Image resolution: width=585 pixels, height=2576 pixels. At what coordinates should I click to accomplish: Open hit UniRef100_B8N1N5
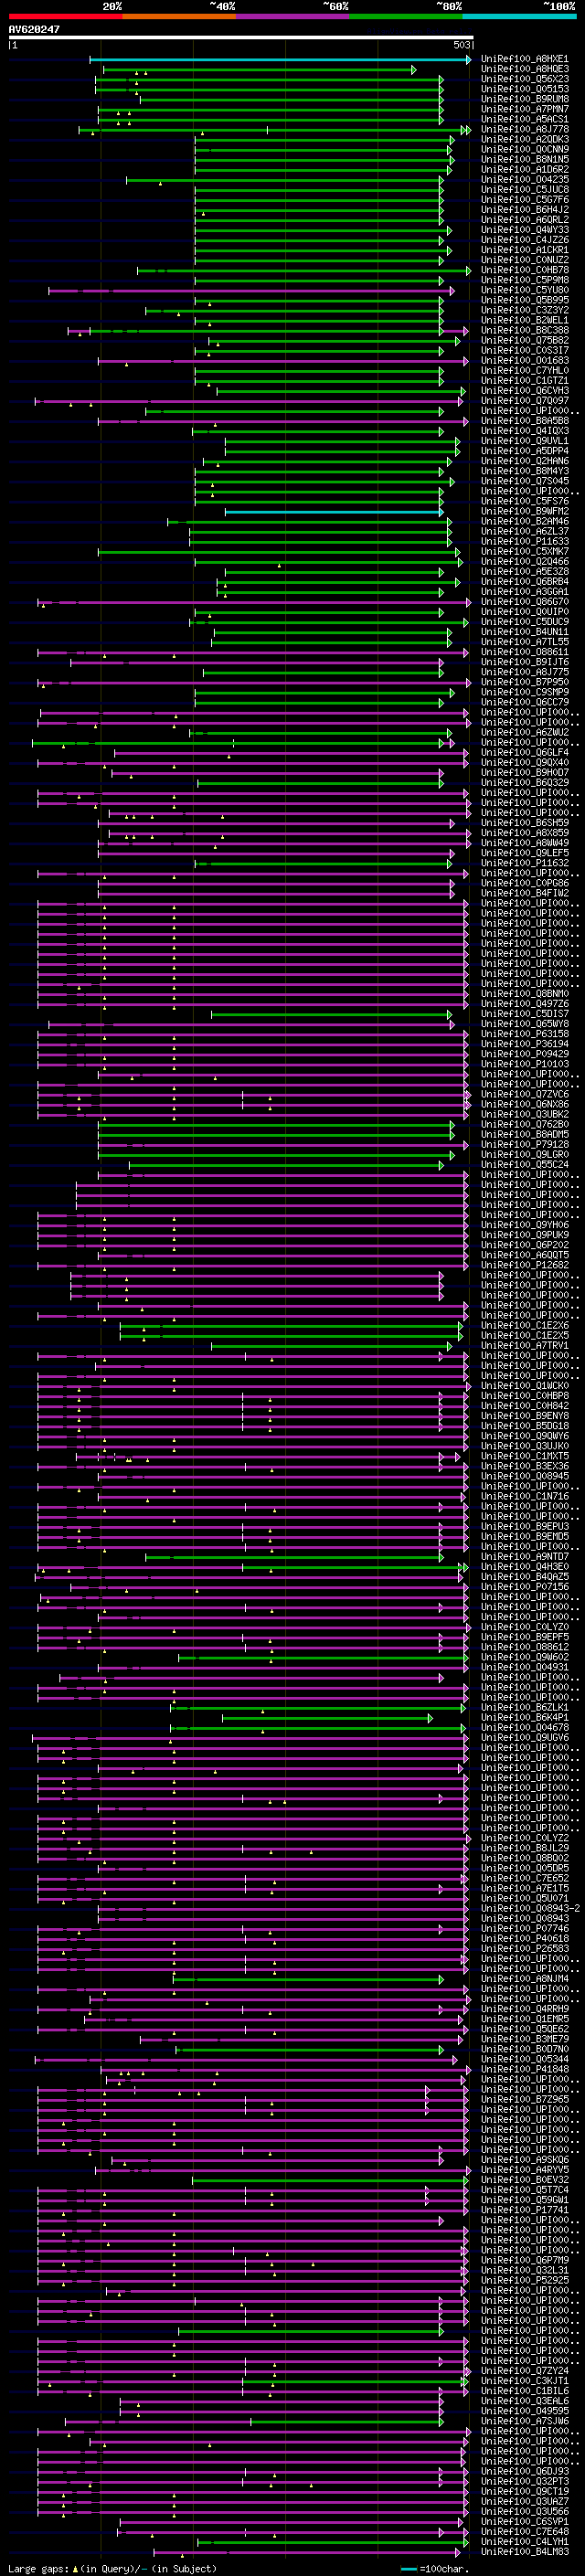[x=524, y=159]
